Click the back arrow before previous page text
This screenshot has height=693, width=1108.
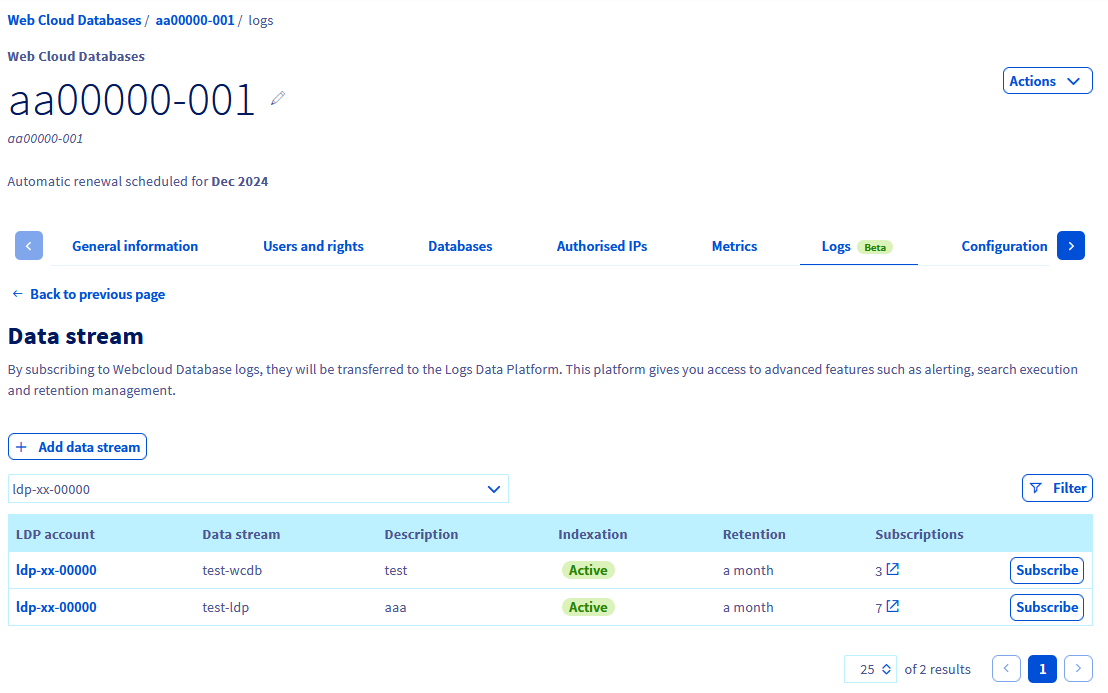(17, 294)
